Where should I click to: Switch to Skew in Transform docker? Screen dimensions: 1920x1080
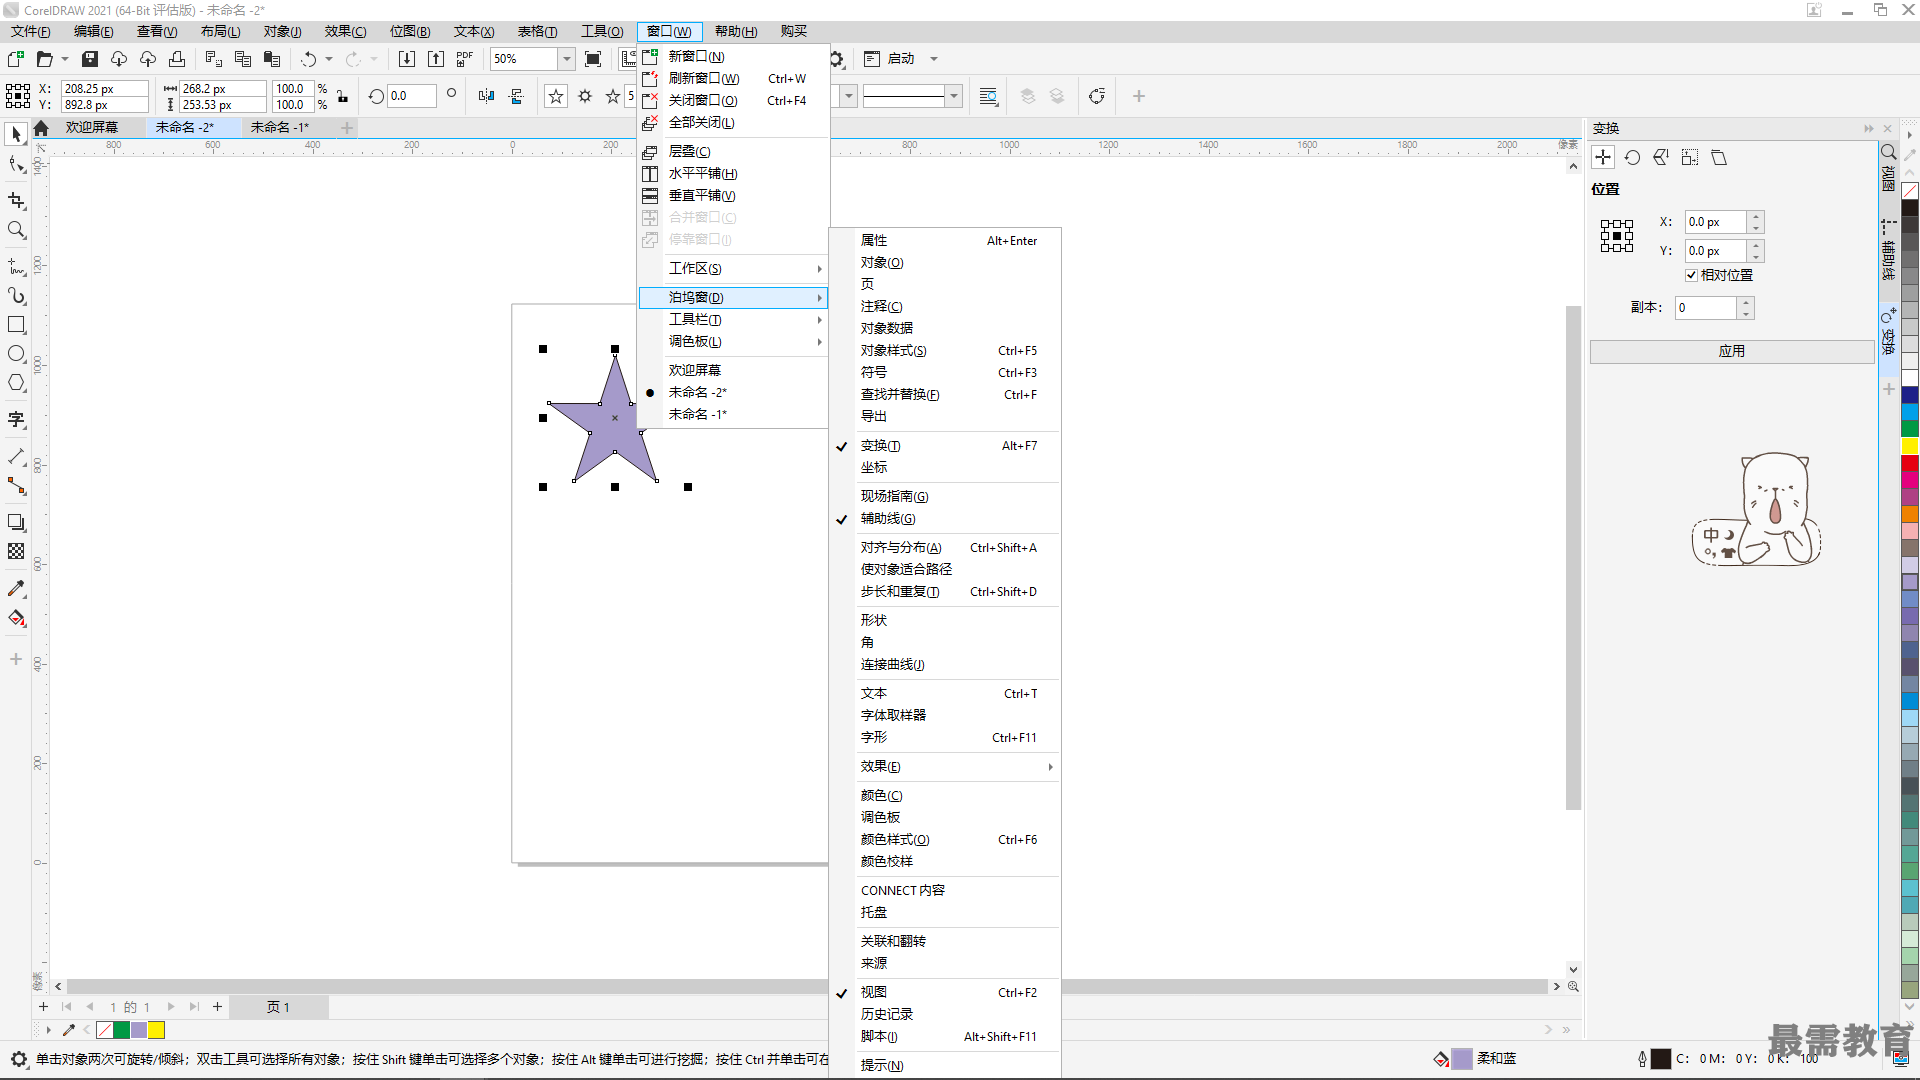pyautogui.click(x=1719, y=157)
